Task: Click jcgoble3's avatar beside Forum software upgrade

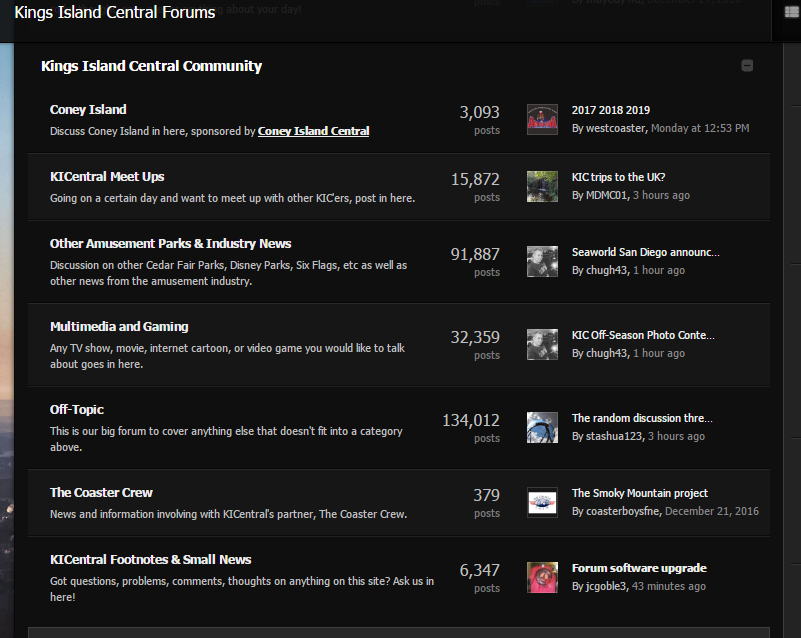Action: [x=542, y=577]
